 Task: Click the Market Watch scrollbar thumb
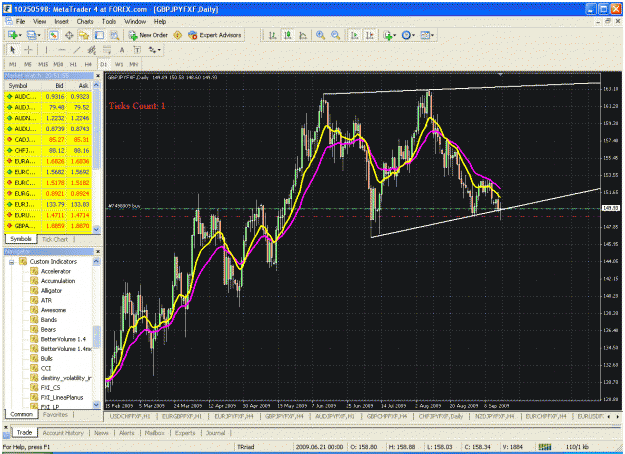tap(96, 129)
